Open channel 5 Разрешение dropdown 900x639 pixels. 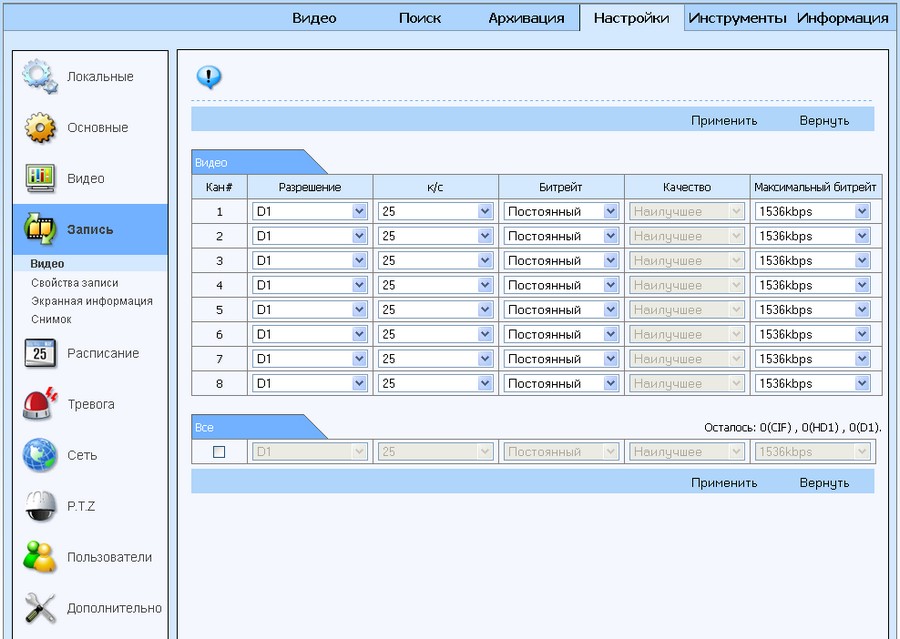point(310,309)
